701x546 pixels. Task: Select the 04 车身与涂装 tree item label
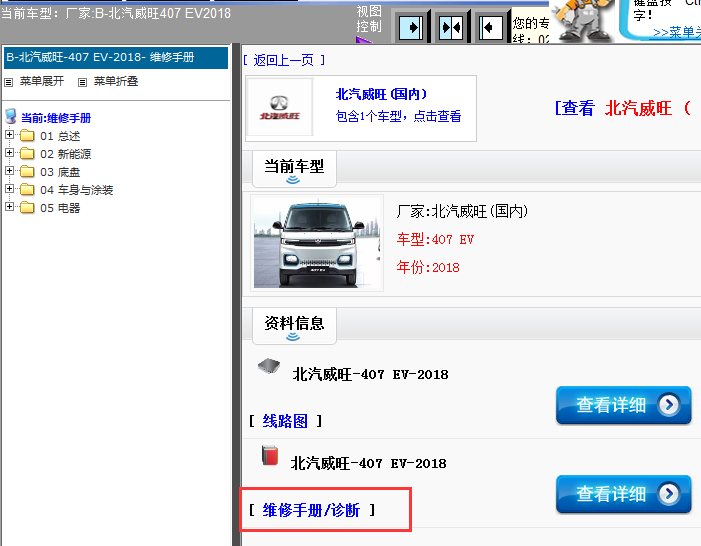(x=77, y=190)
